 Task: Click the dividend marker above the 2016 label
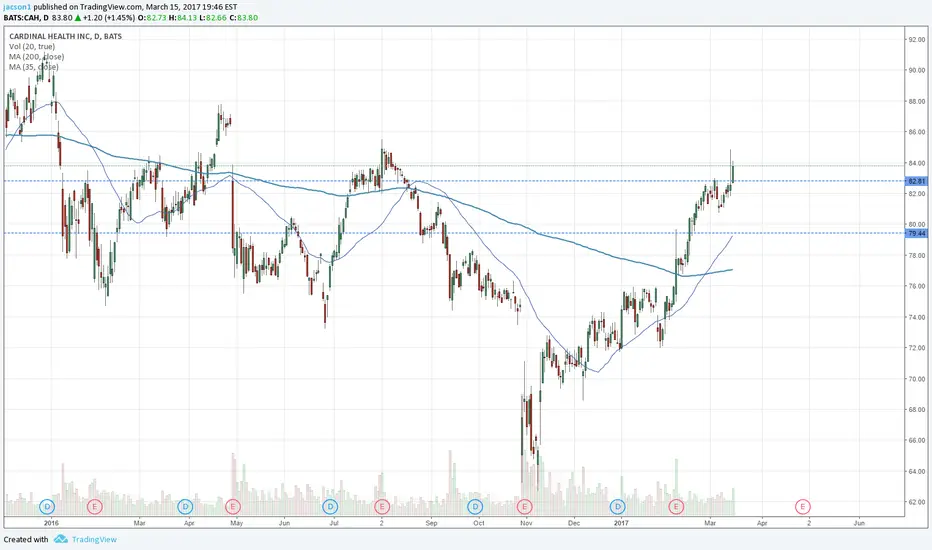(47, 507)
